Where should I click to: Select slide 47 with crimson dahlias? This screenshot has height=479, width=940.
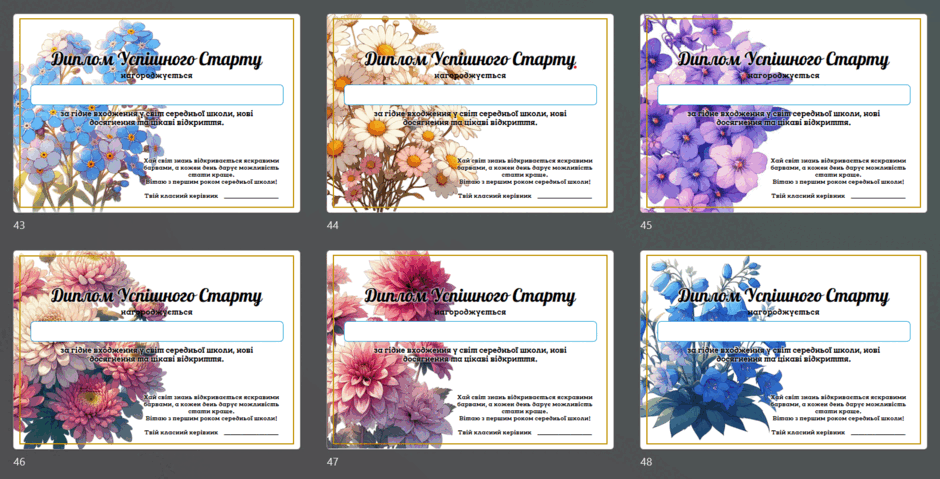pyautogui.click(x=470, y=350)
